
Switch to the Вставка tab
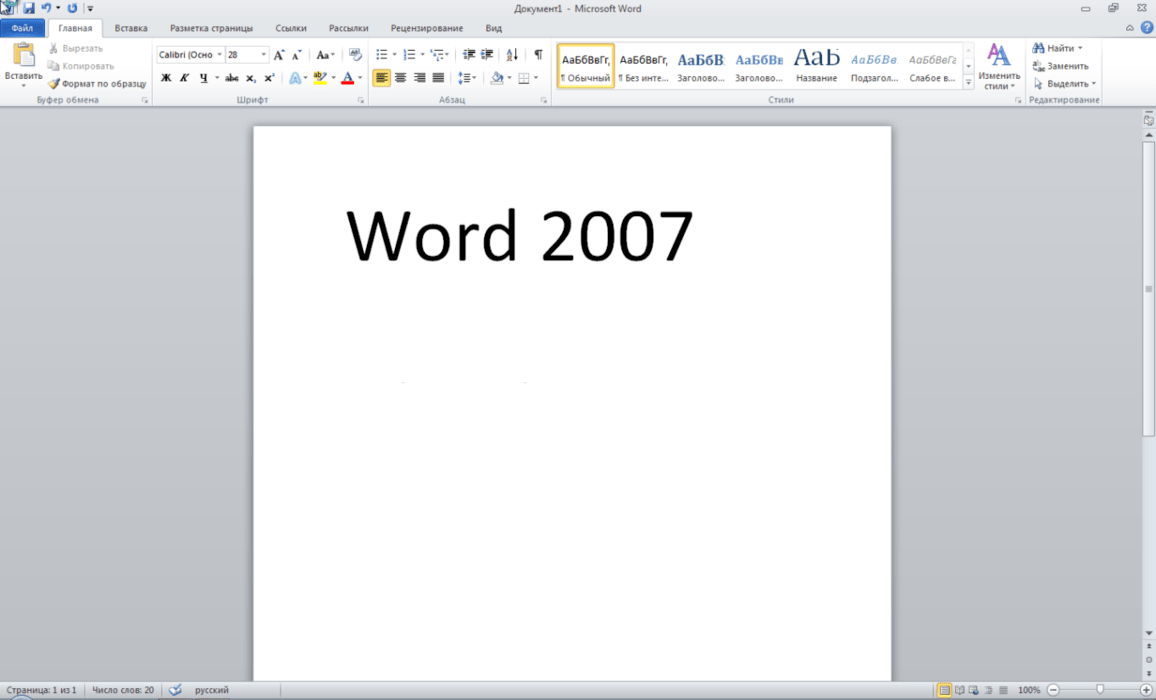click(130, 29)
